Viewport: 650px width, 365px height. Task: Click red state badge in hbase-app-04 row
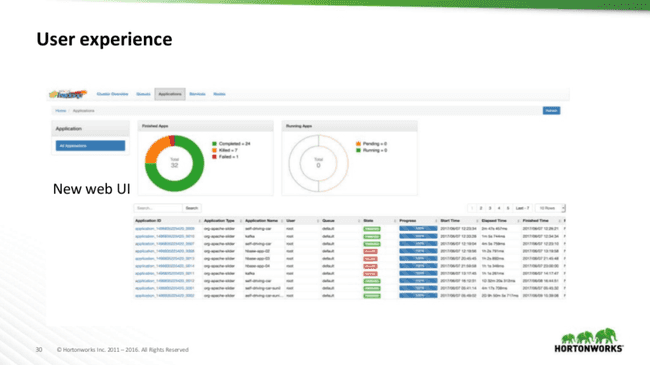tap(370, 266)
